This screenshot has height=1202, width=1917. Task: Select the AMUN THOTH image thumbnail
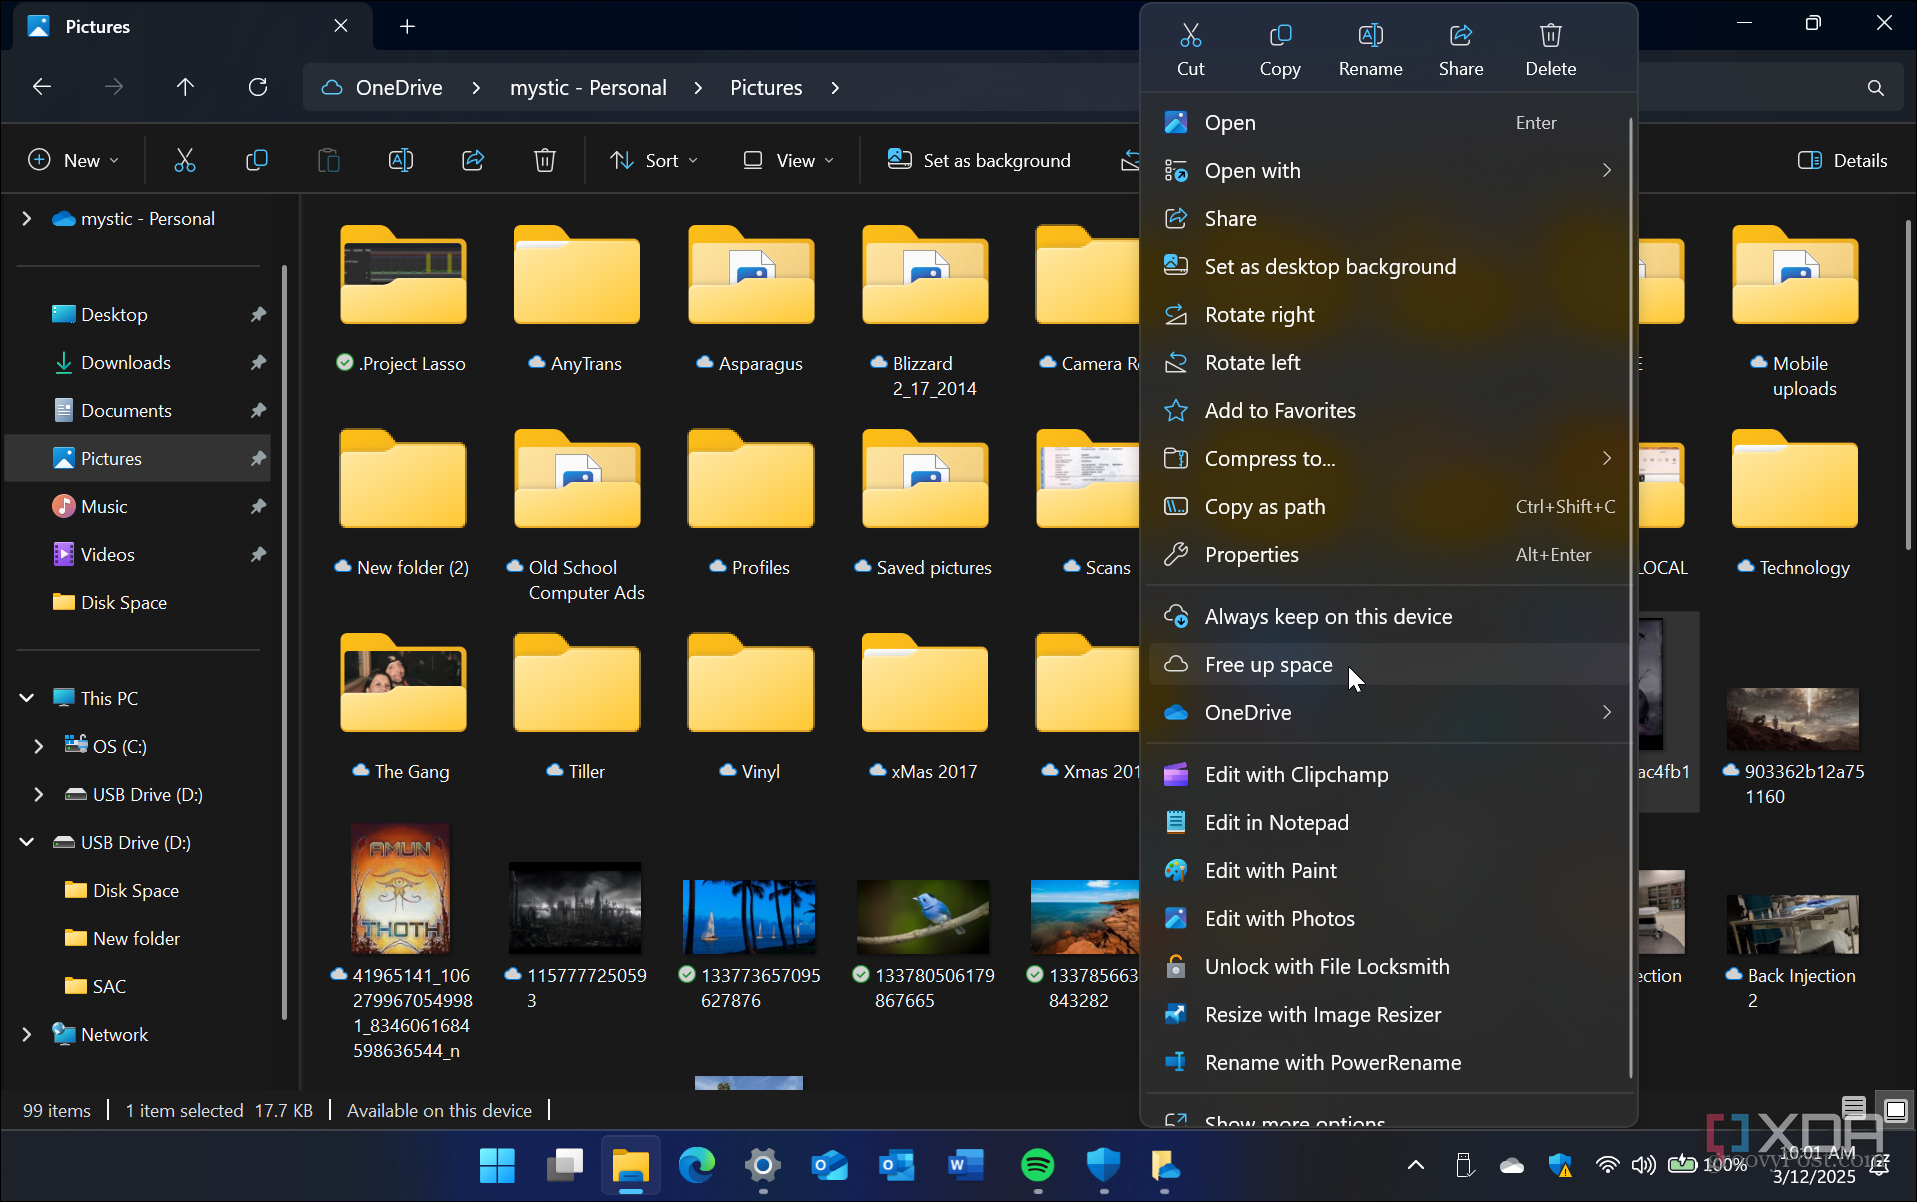tap(401, 889)
